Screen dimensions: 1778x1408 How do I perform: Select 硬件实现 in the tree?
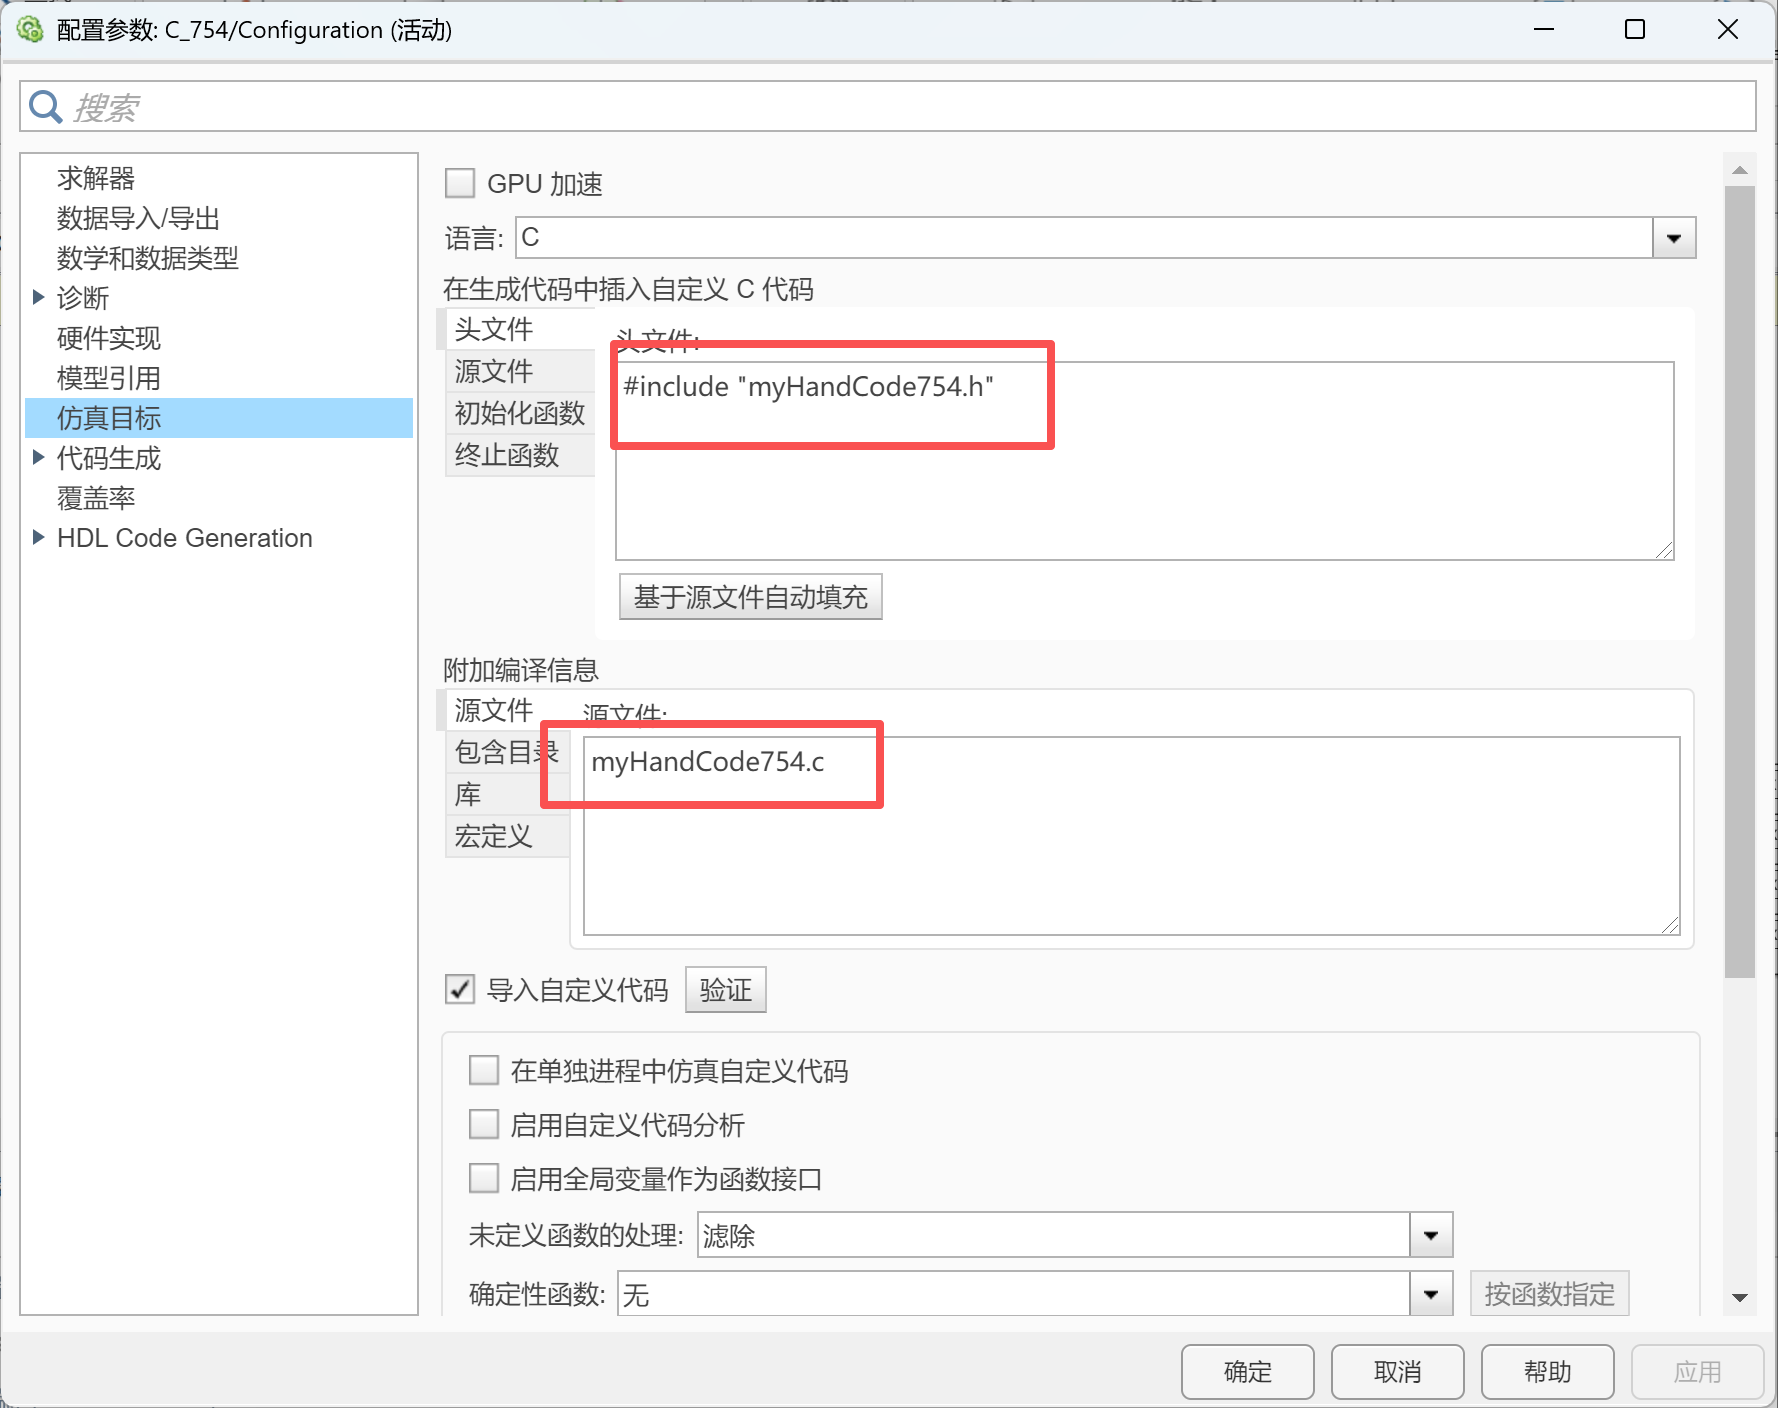(x=109, y=338)
